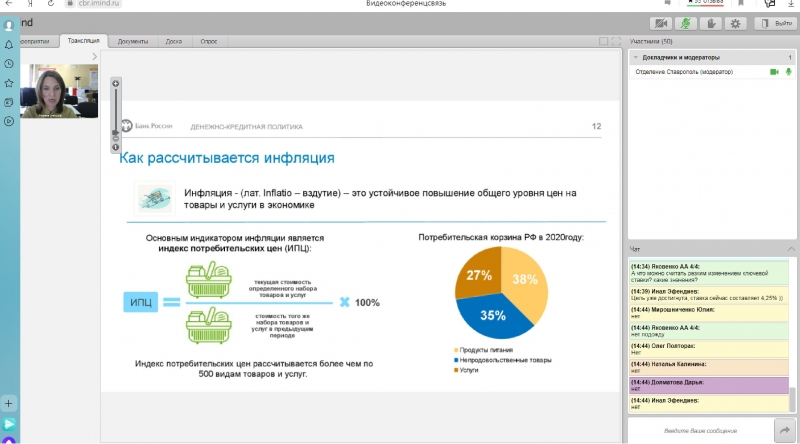800x444 pixels.
Task: Select chat message from Наталья Калинина
Action: tap(709, 367)
